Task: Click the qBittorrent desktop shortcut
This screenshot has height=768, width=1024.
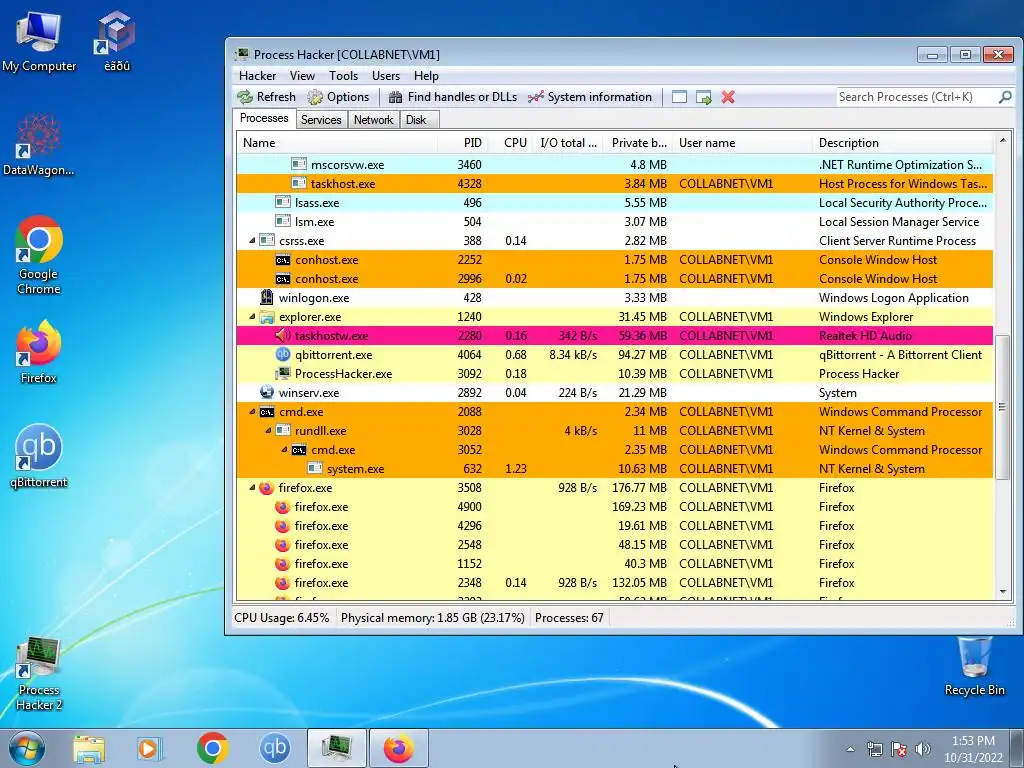Action: 39,456
